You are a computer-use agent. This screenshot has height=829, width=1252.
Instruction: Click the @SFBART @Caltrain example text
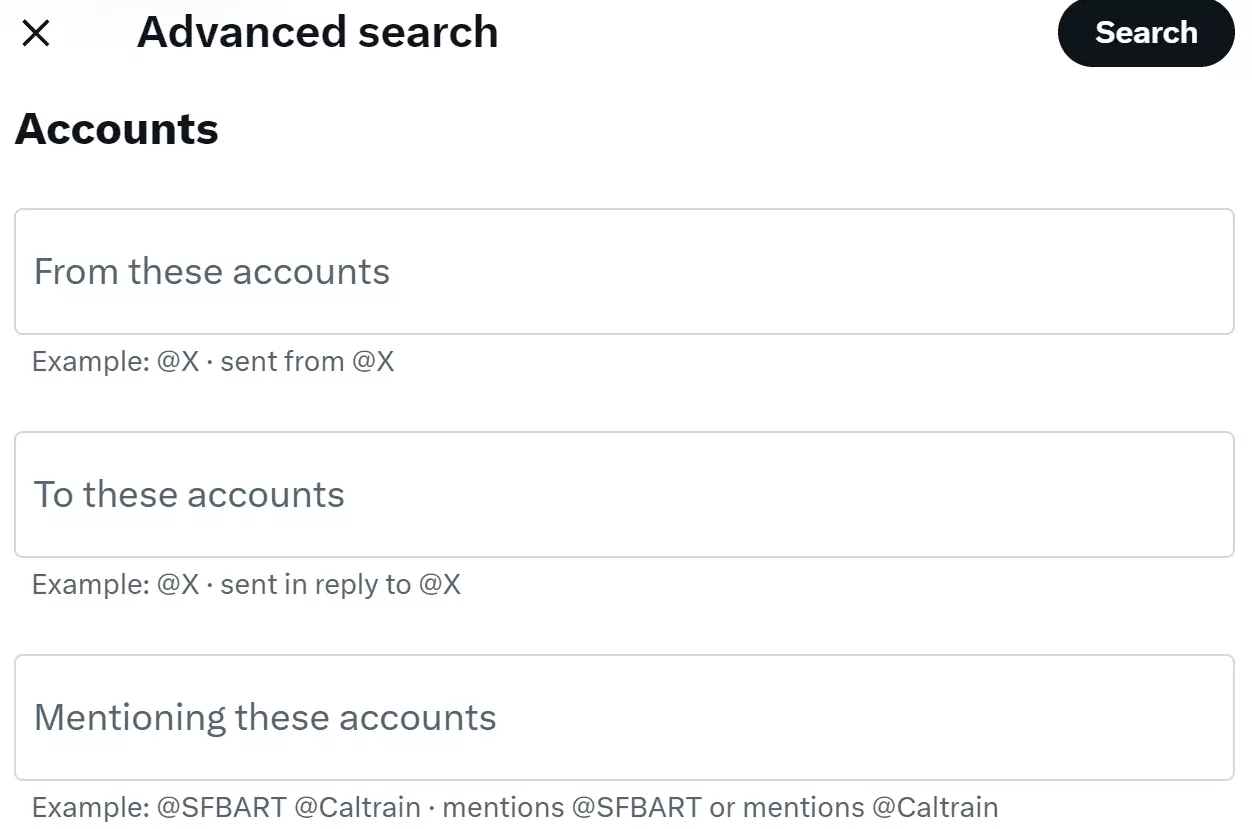click(x=515, y=807)
